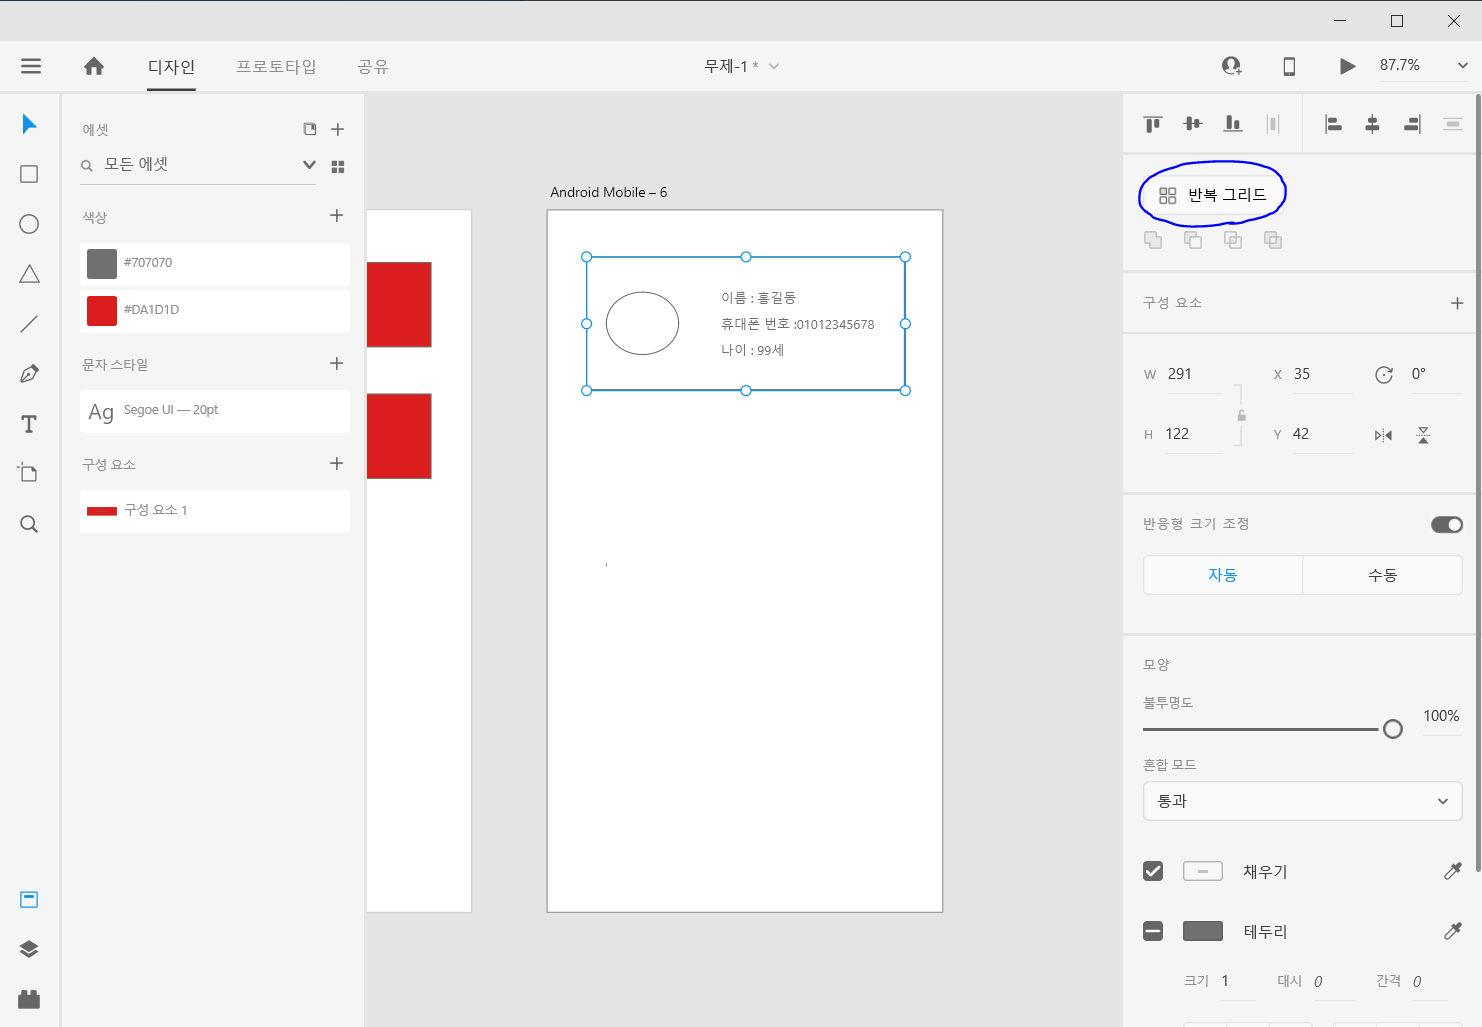Toggle the aspect ratio lock
The width and height of the screenshot is (1482, 1027).
(x=1241, y=415)
